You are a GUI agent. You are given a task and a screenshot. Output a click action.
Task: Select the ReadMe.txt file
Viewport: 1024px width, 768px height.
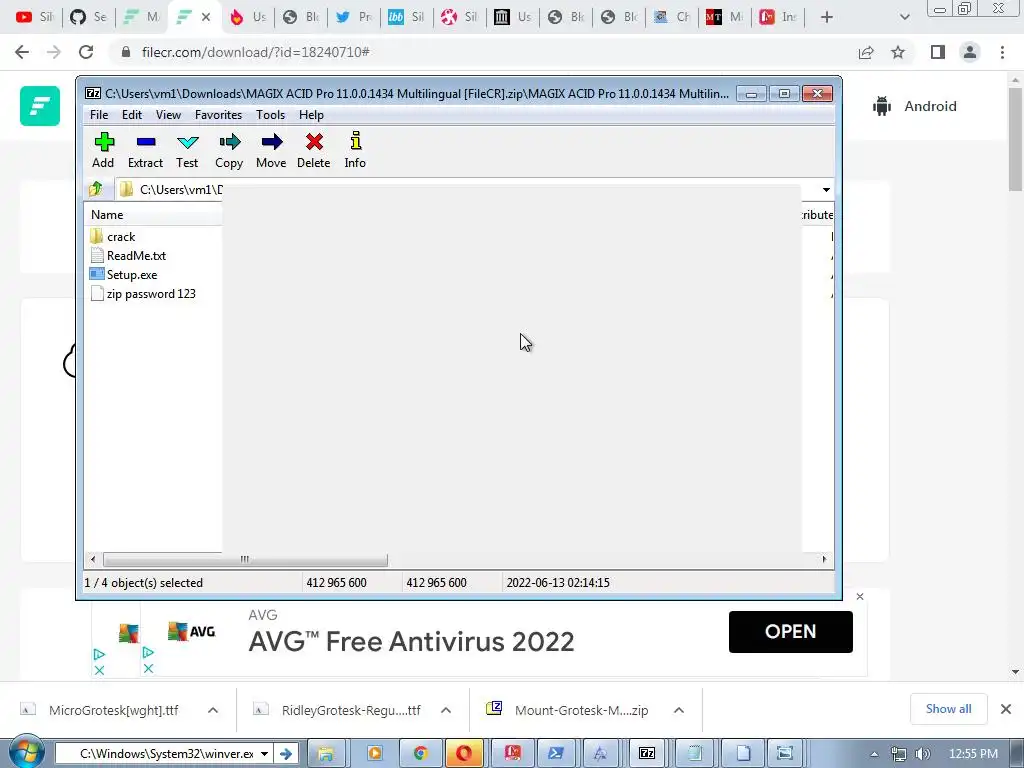136,255
